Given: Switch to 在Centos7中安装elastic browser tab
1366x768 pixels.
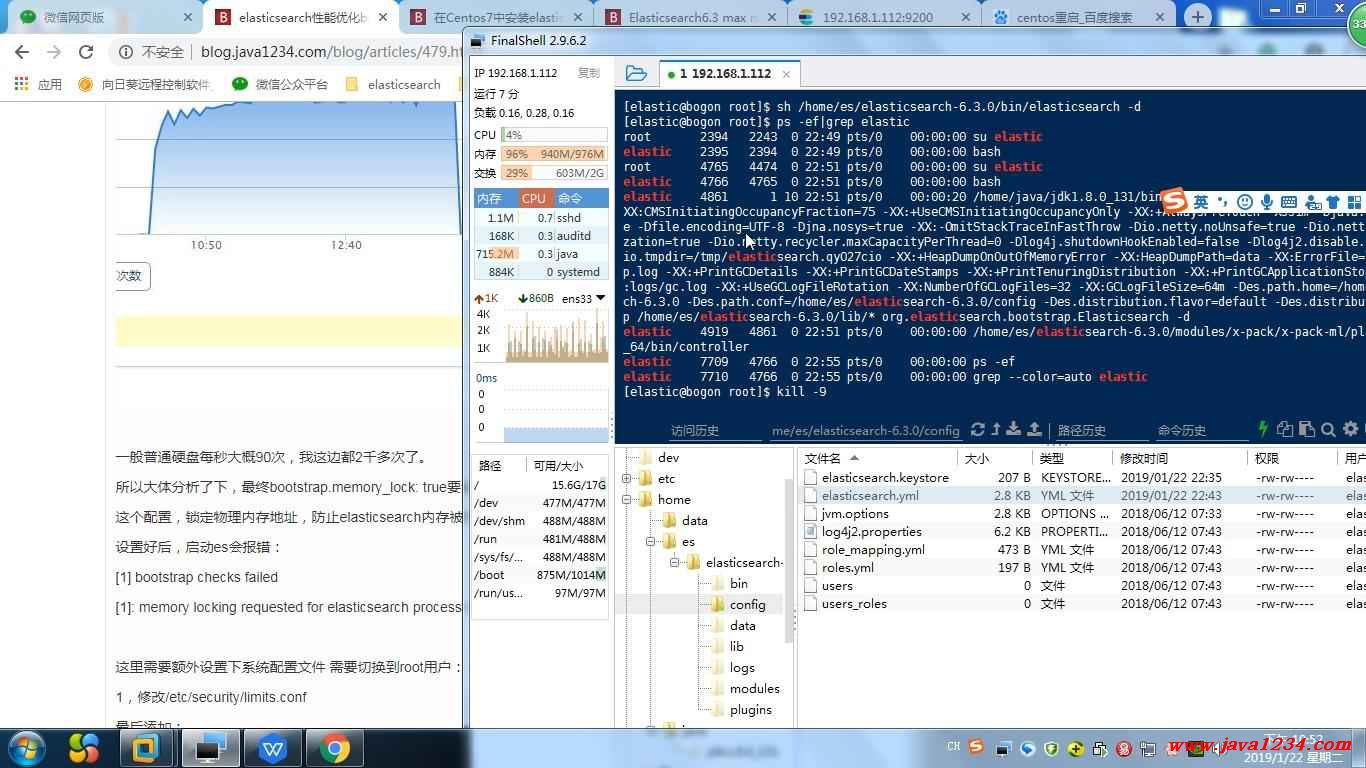Looking at the screenshot, I should point(497,17).
